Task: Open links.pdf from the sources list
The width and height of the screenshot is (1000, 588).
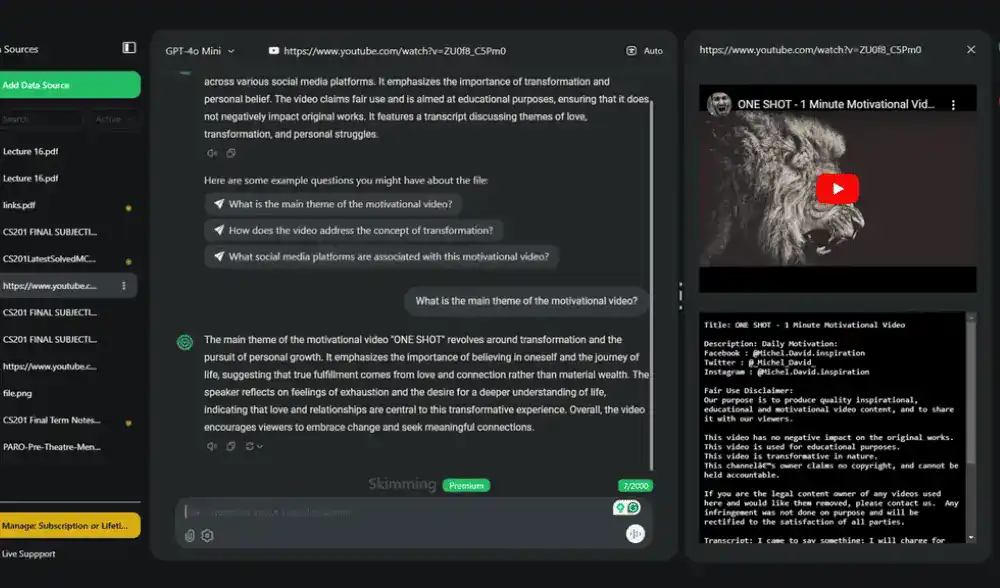Action: click(20, 205)
